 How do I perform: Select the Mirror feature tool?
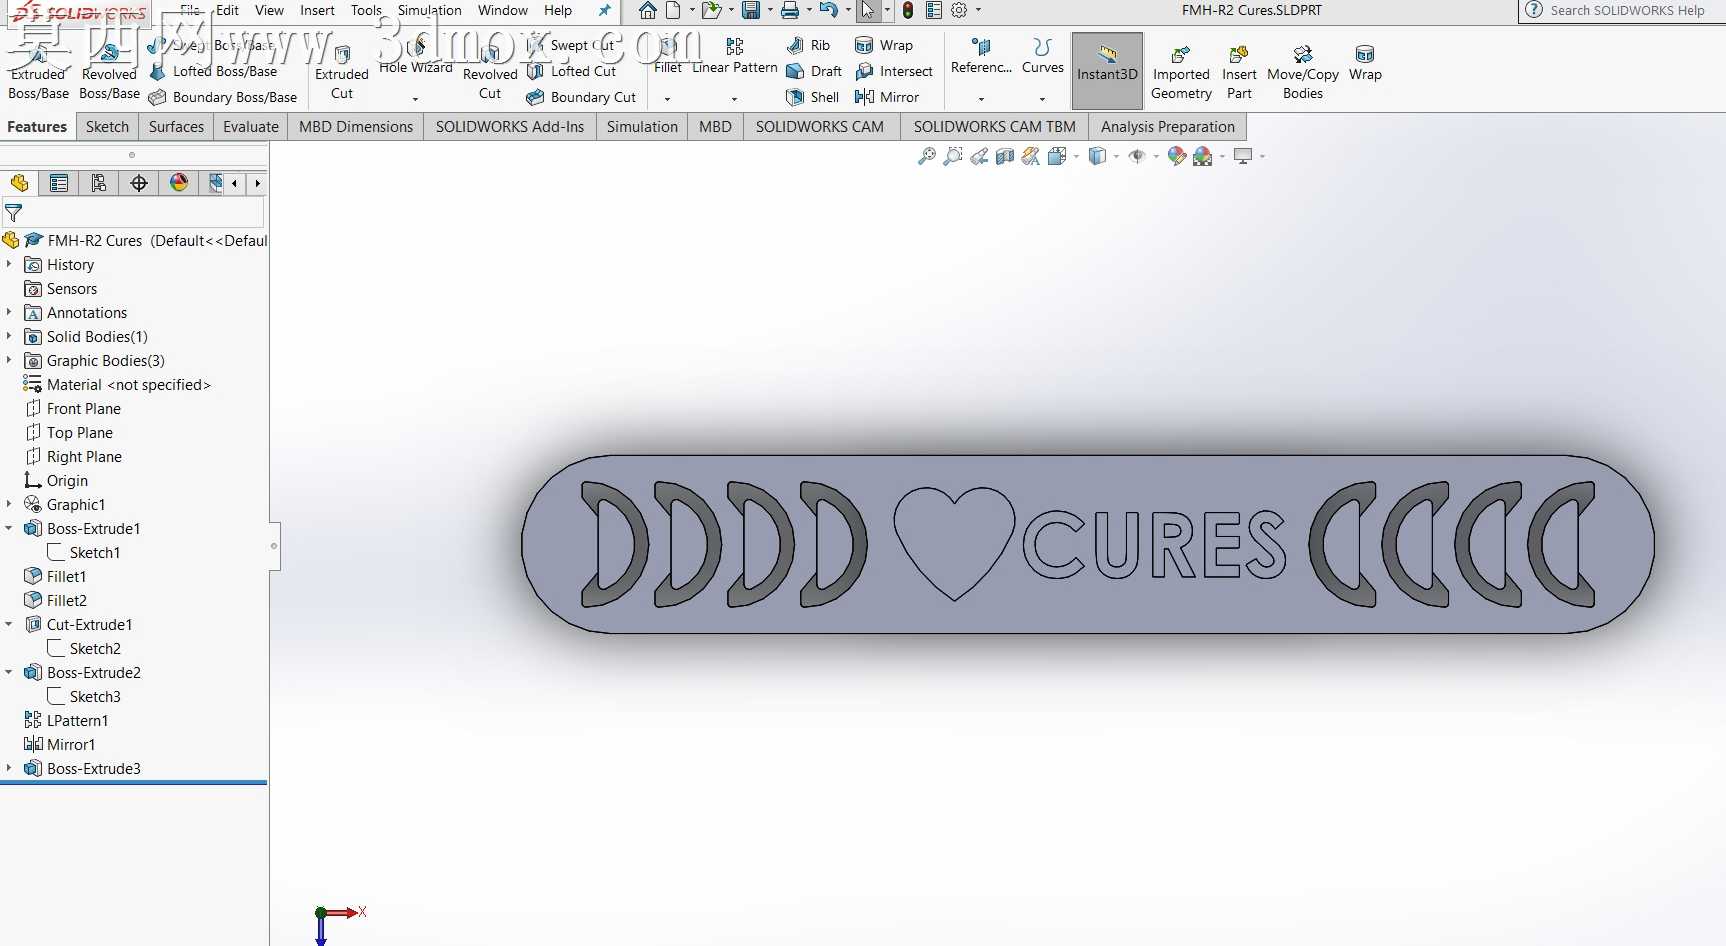[887, 97]
